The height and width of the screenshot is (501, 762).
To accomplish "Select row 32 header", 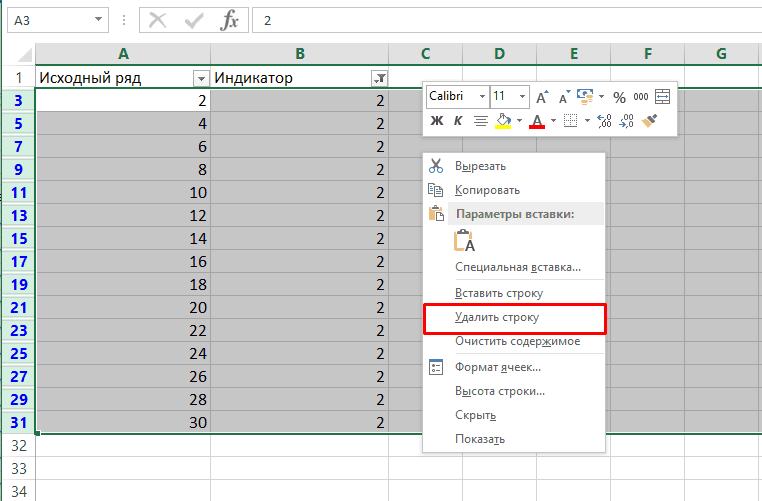I will pyautogui.click(x=18, y=446).
